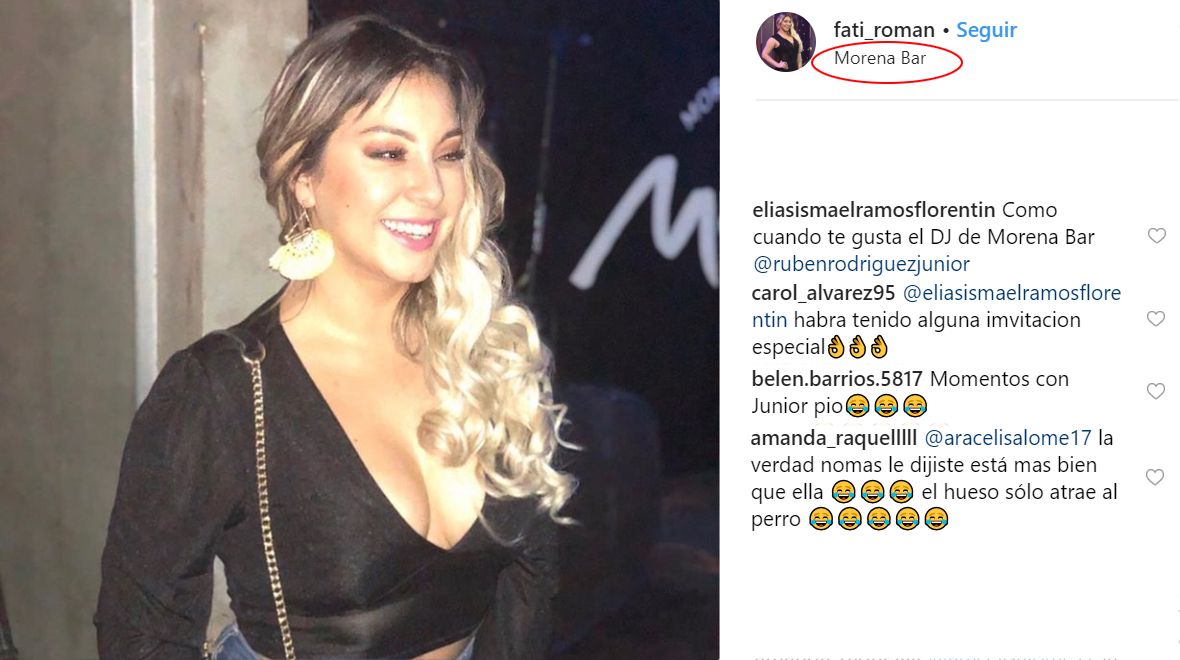Image resolution: width=1180 pixels, height=660 pixels.
Task: Open the Morena Bar location tag
Action: [x=880, y=58]
